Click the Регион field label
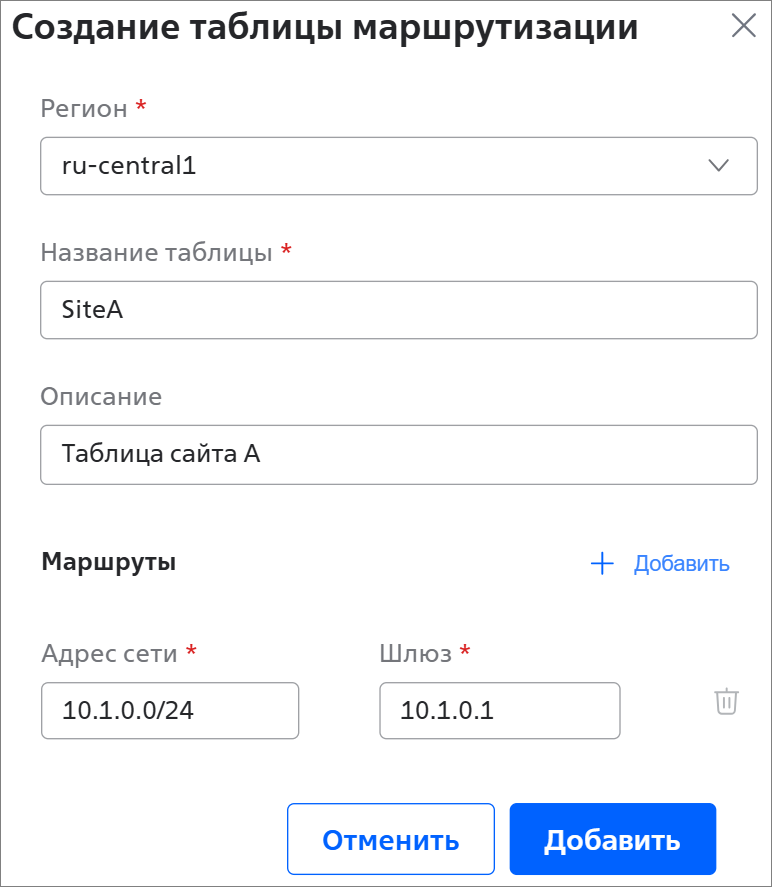The width and height of the screenshot is (772, 887). tap(84, 108)
